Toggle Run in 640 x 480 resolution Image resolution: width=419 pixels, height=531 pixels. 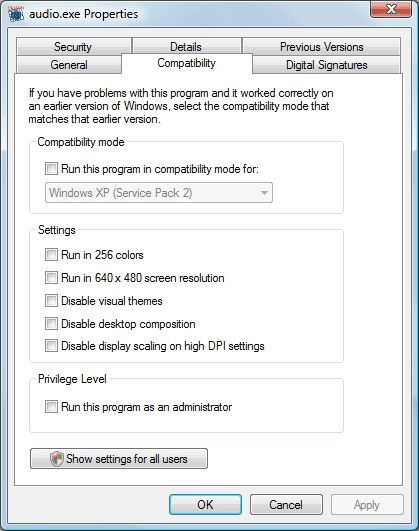coord(51,278)
